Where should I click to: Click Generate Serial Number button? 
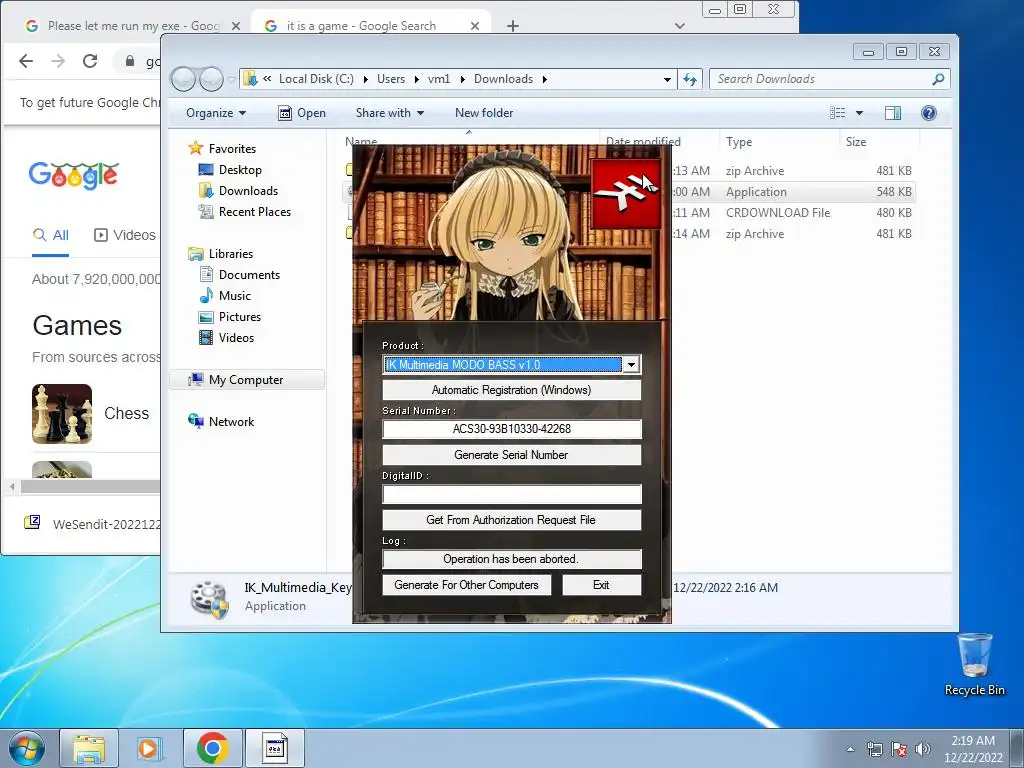pos(511,455)
